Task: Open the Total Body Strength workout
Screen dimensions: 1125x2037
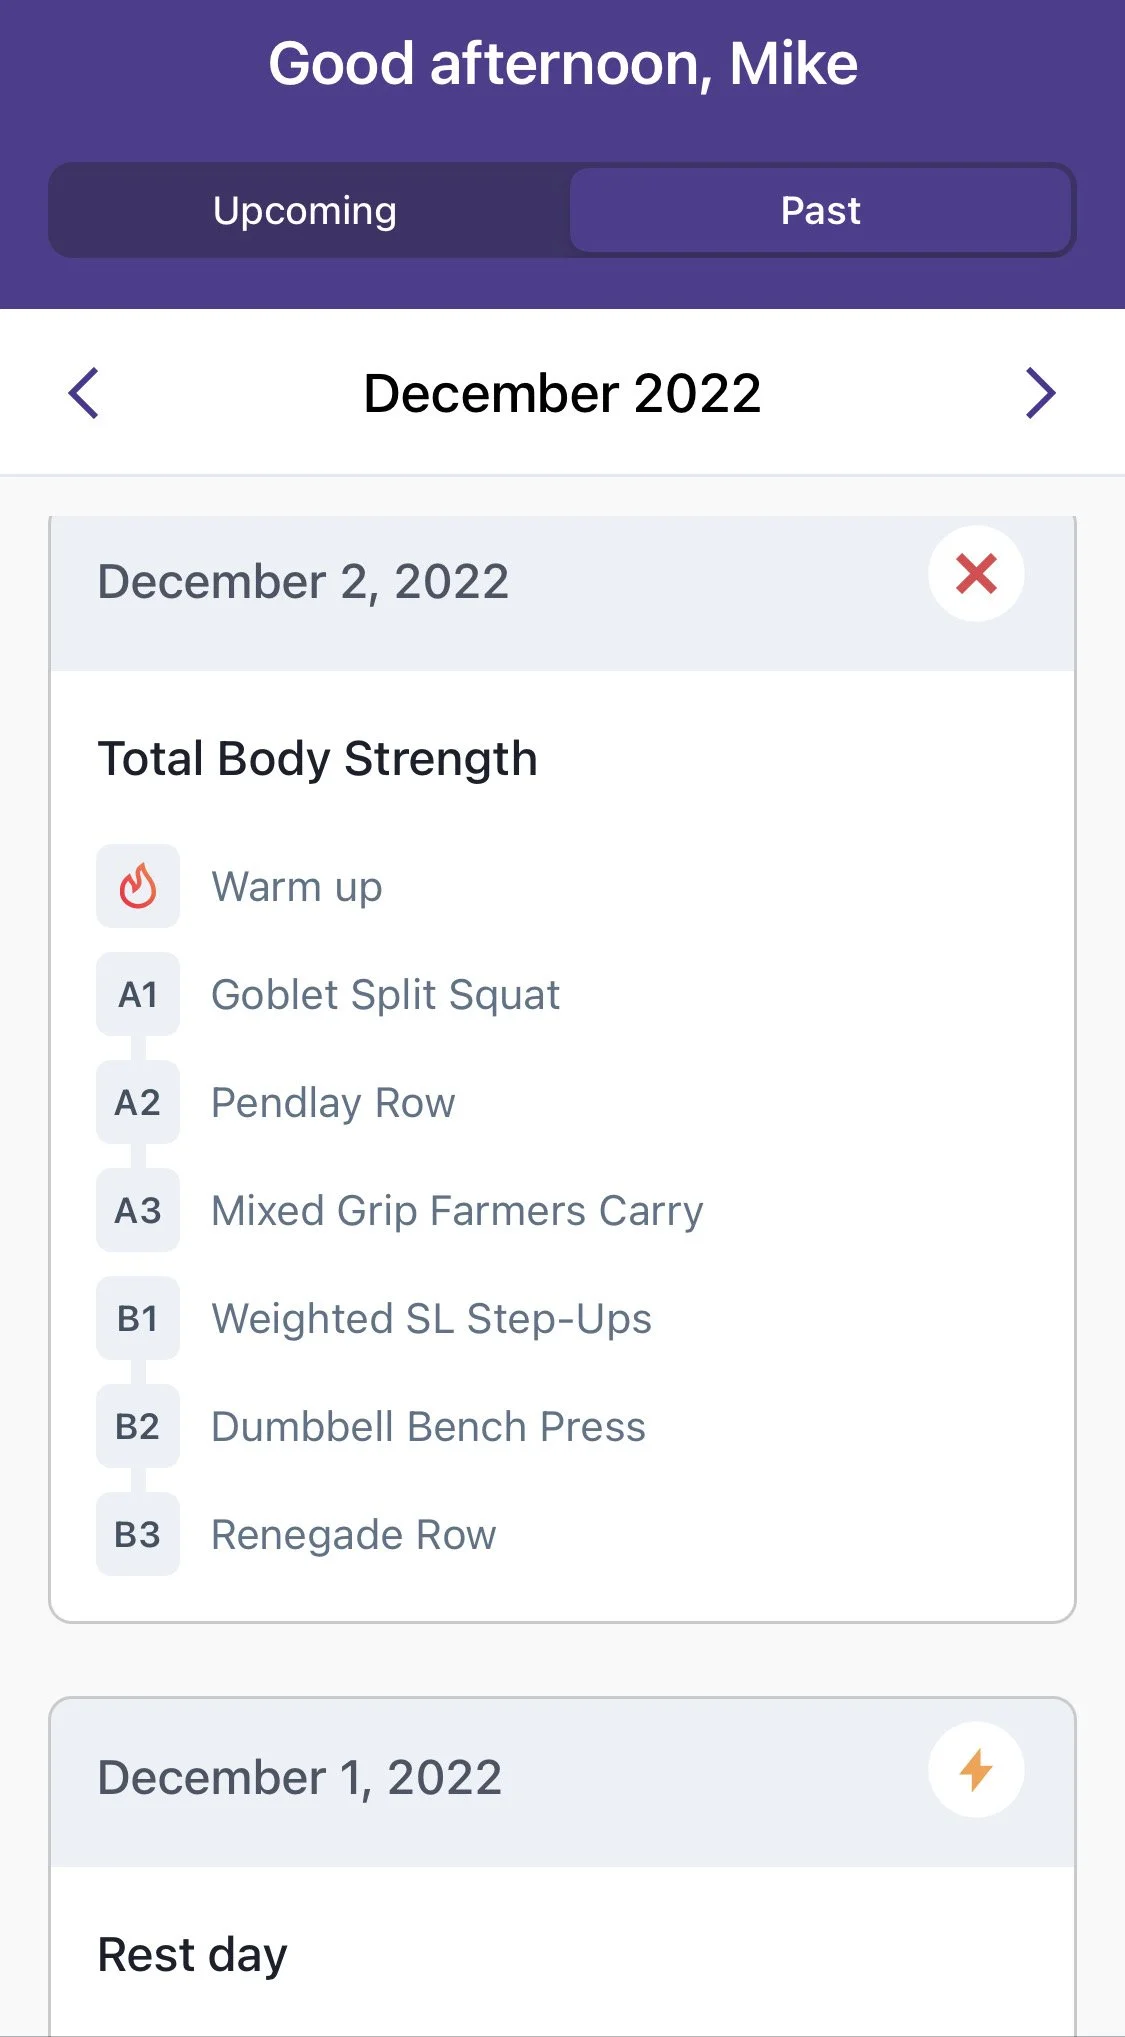Action: [x=317, y=758]
